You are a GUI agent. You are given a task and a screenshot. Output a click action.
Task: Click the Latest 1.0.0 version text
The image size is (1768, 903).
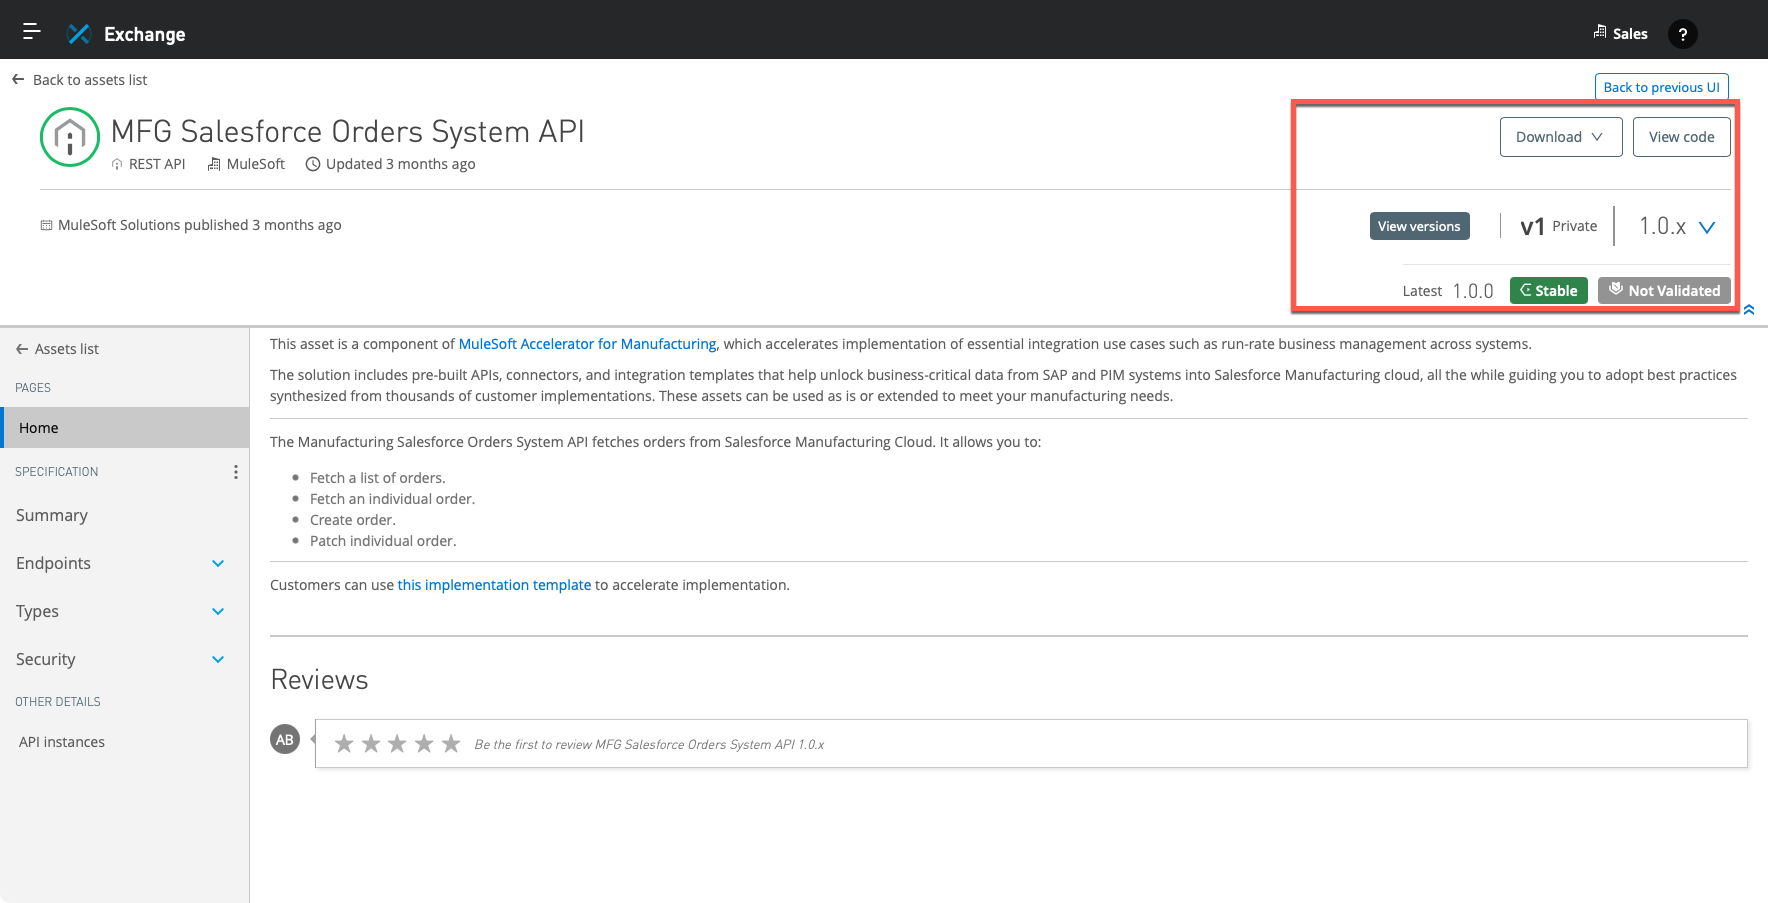(1448, 291)
